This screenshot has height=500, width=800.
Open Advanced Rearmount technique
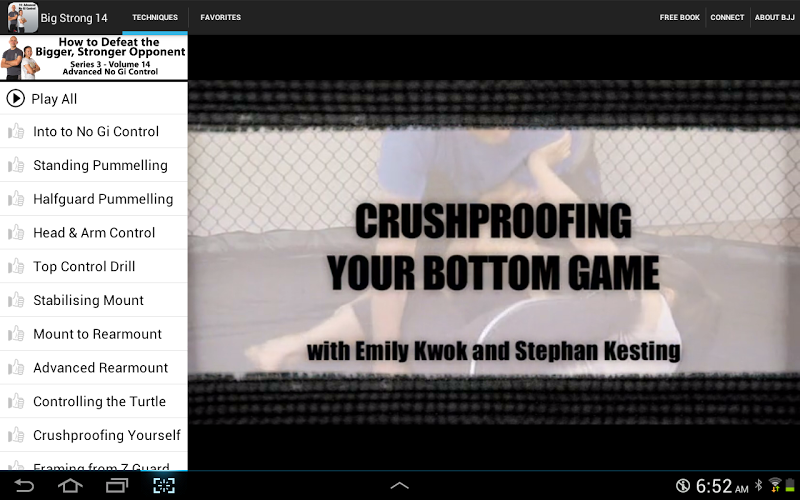click(101, 367)
